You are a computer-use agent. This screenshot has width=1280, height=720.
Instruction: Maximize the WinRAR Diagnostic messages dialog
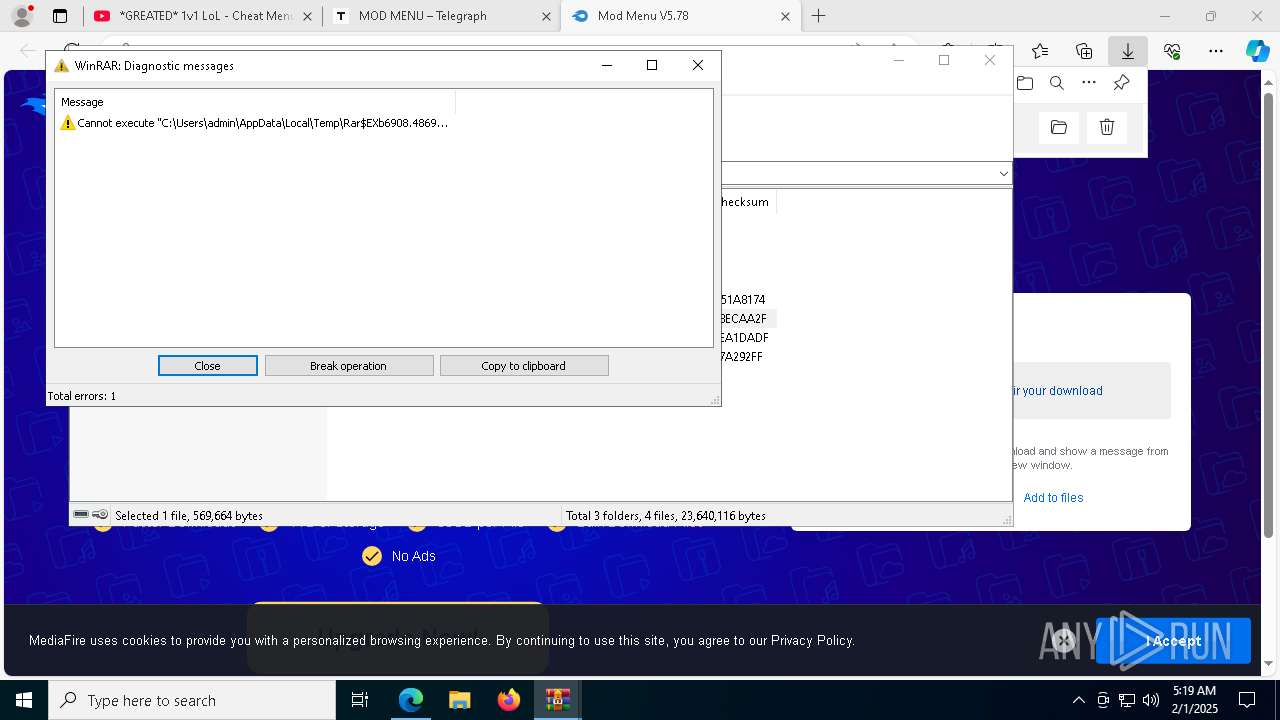point(652,65)
